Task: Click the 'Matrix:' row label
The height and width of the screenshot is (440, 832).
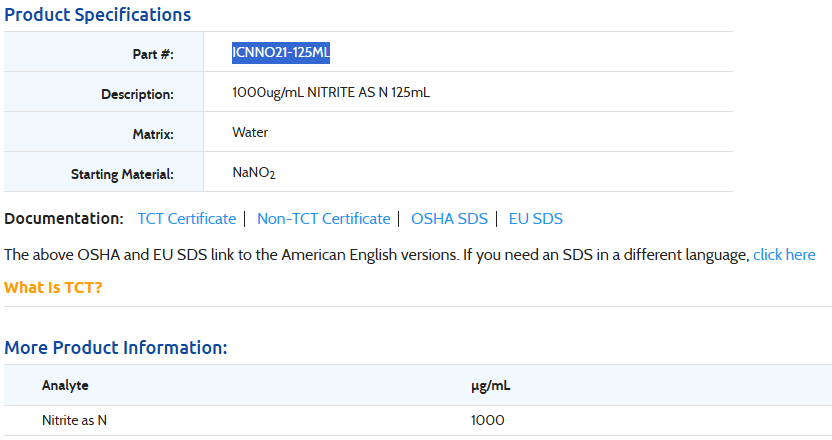Action: 153,134
